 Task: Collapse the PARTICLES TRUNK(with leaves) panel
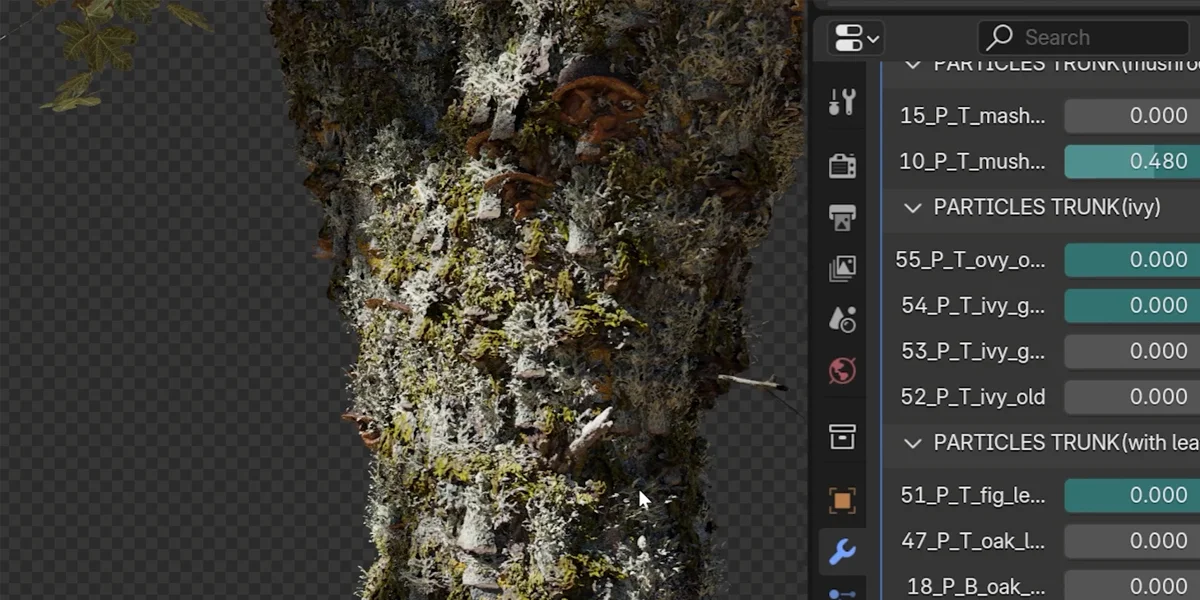pyautogui.click(x=911, y=443)
